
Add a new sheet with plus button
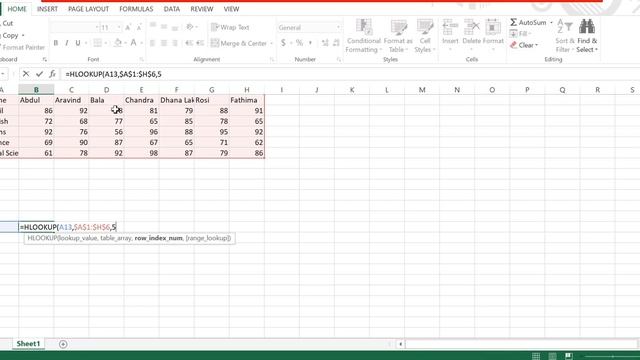pos(63,344)
